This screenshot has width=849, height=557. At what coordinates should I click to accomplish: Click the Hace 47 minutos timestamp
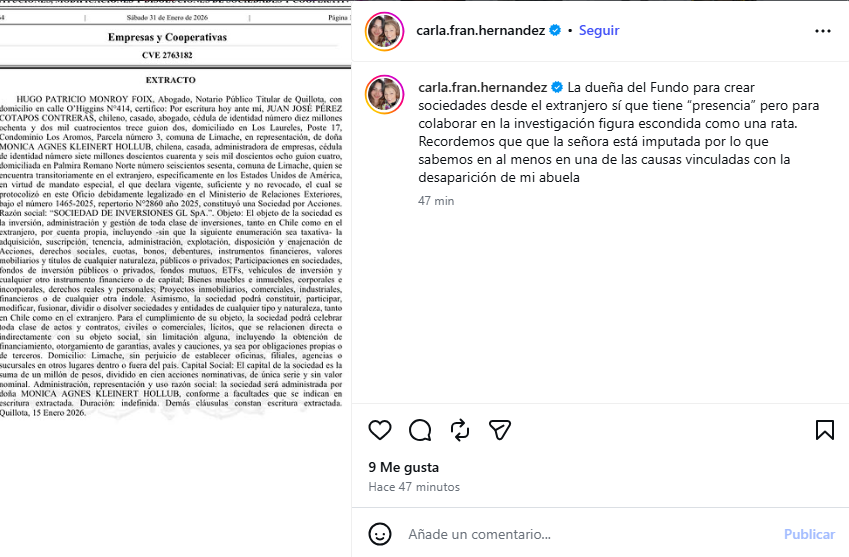414,487
